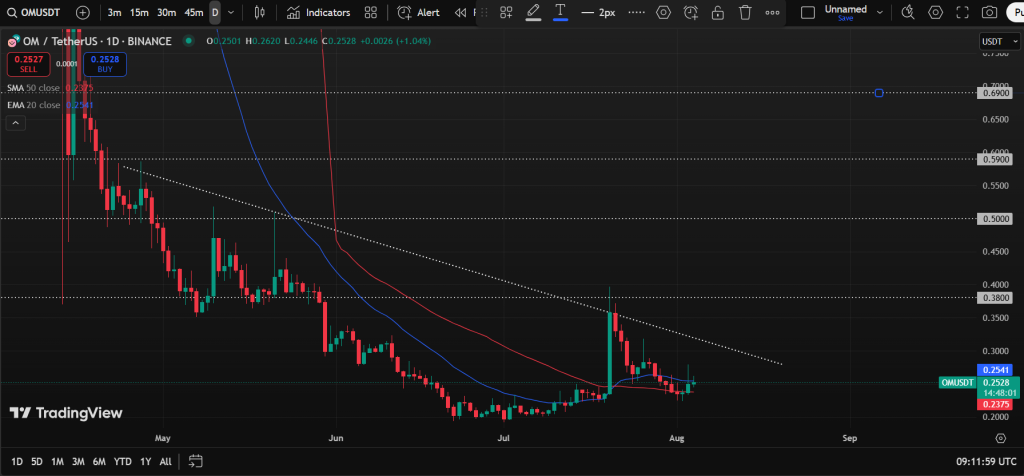
Task: Open the go to date calendar icon
Action: pos(195,461)
